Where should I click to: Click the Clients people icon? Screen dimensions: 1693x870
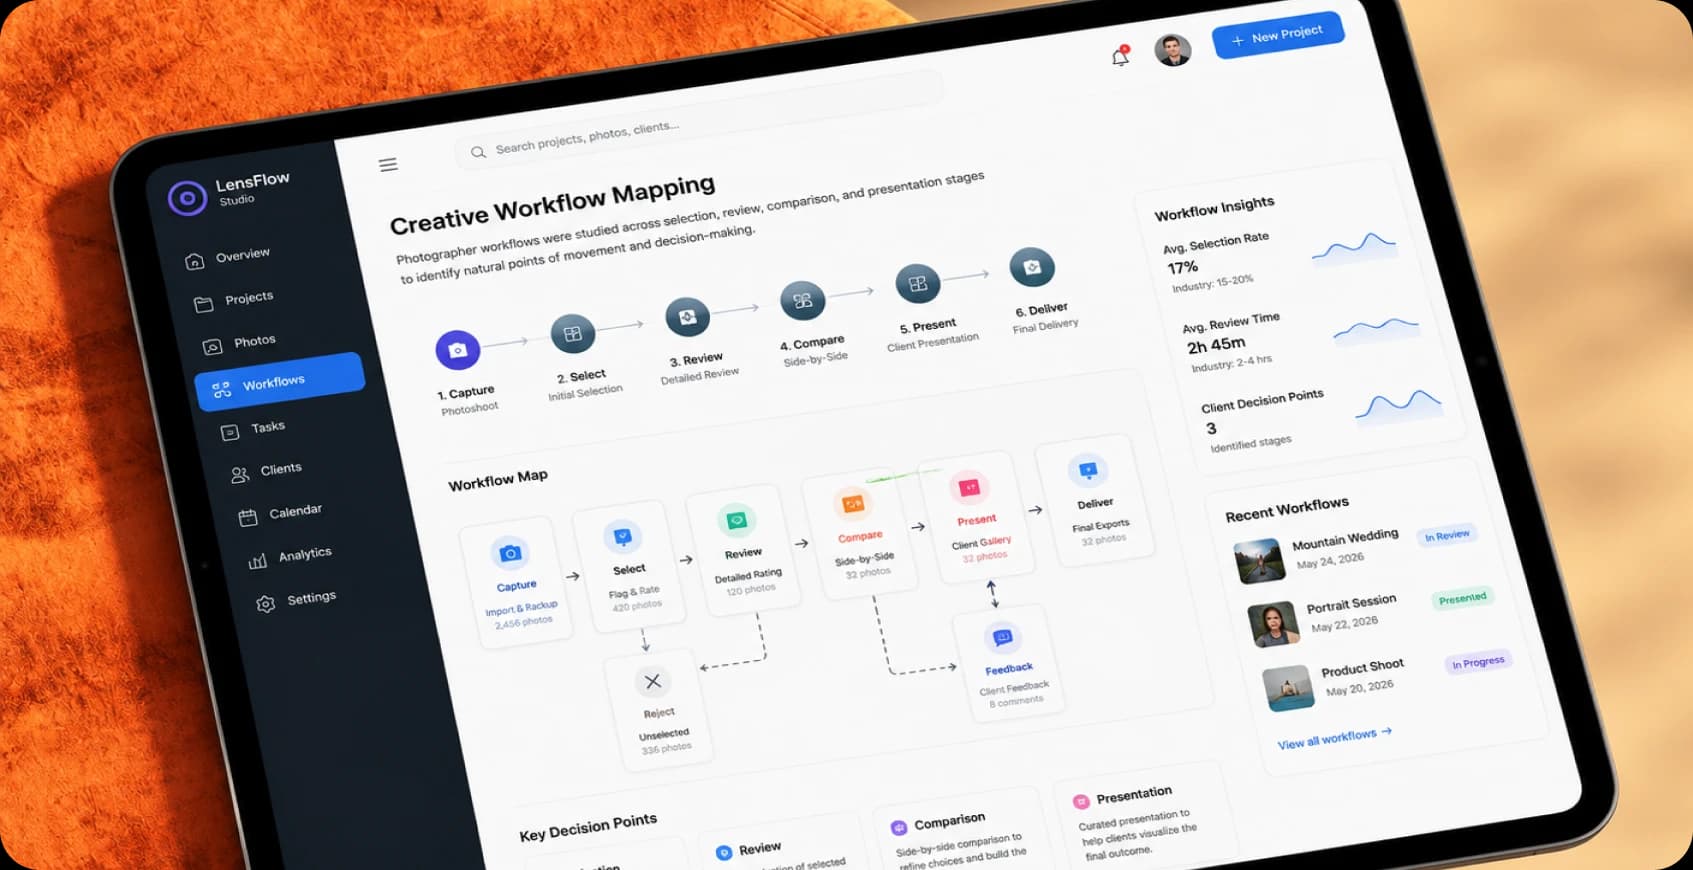(x=240, y=476)
